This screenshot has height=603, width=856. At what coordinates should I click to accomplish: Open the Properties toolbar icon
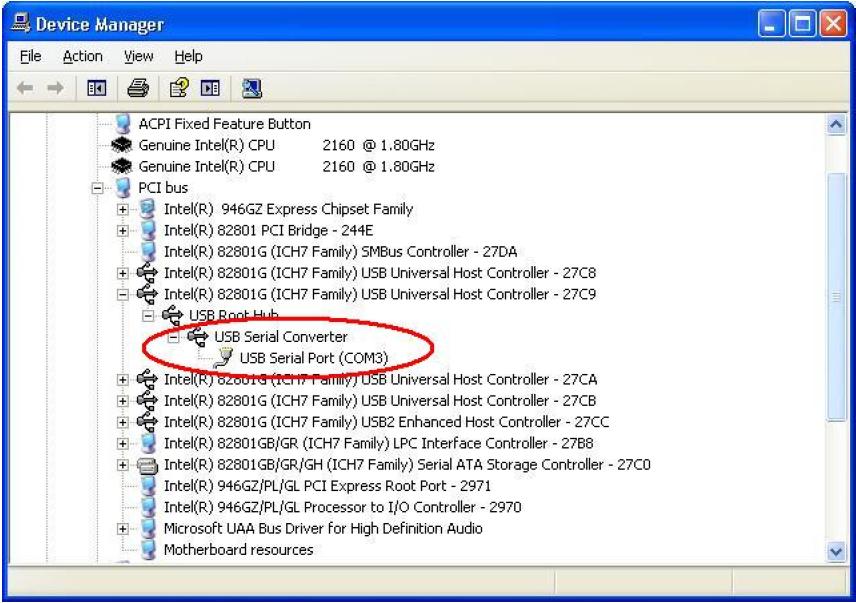(179, 88)
